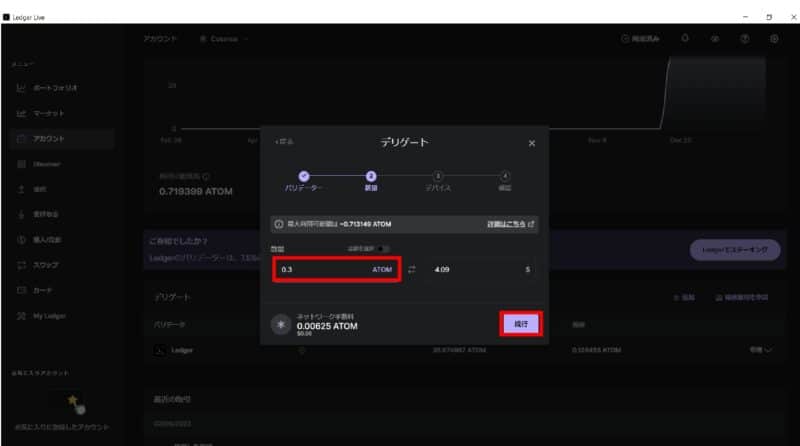Click the continue button in delegate dialog

(520, 323)
